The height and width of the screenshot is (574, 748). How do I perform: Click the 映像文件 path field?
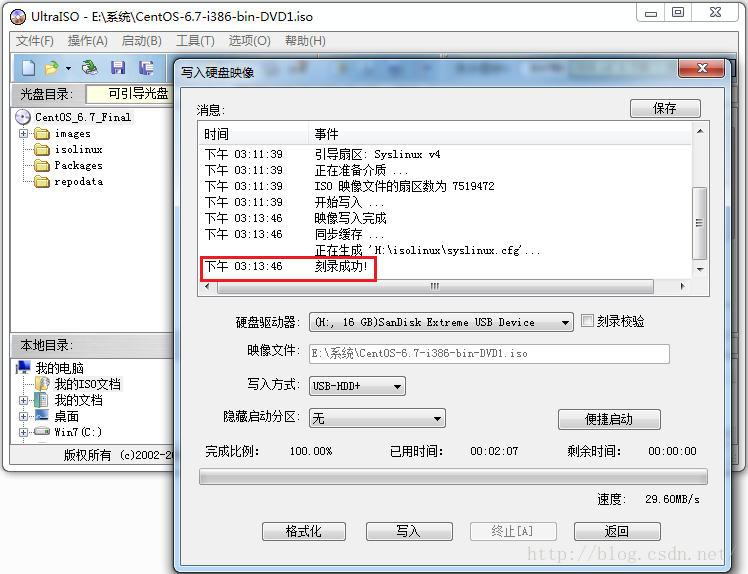[x=489, y=354]
